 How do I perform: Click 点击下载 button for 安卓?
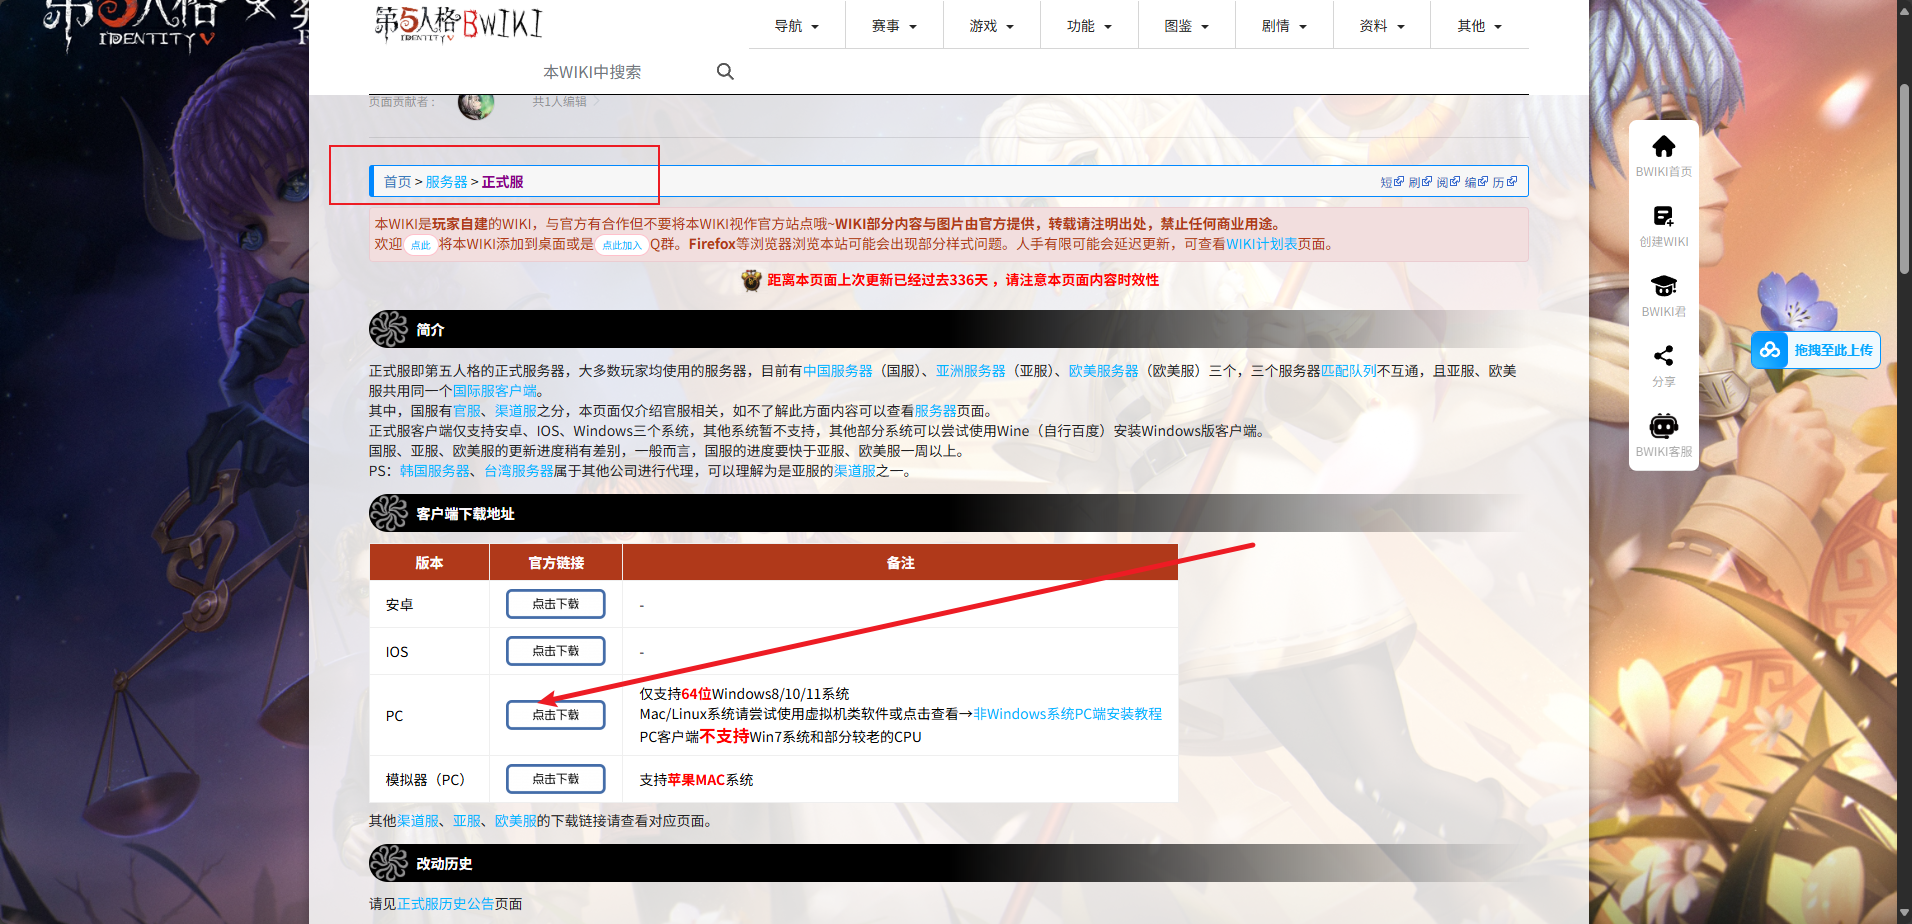pos(555,604)
